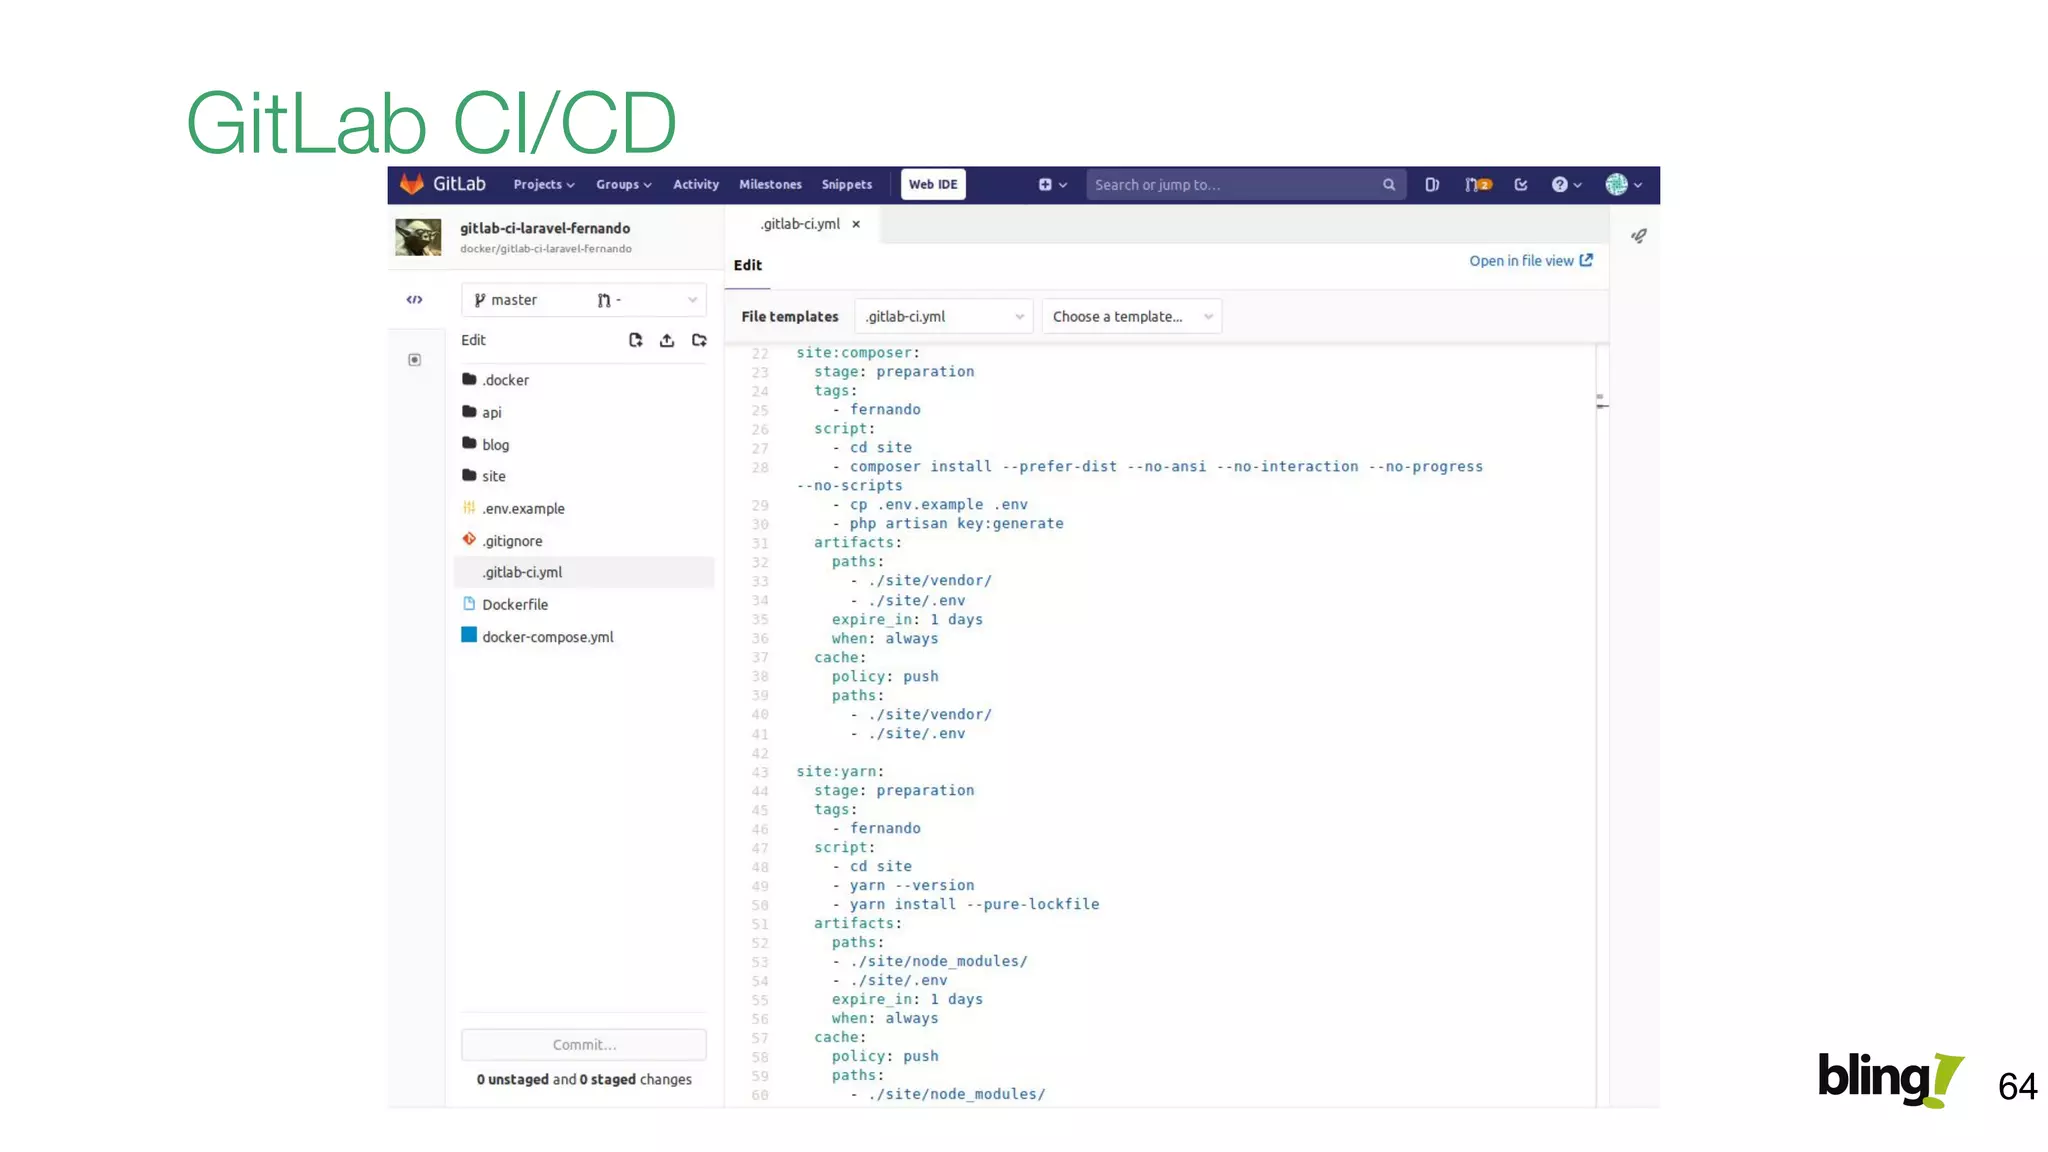
Task: Open the Help question mark menu
Action: click(x=1566, y=185)
